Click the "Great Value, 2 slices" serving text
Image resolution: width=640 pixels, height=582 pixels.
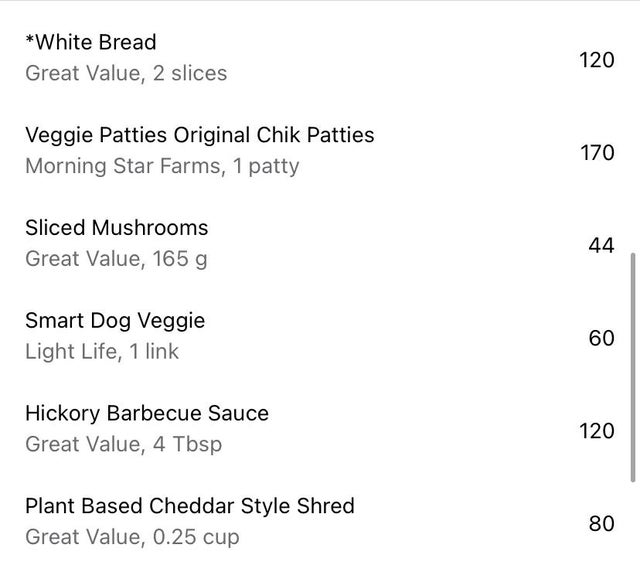(125, 73)
